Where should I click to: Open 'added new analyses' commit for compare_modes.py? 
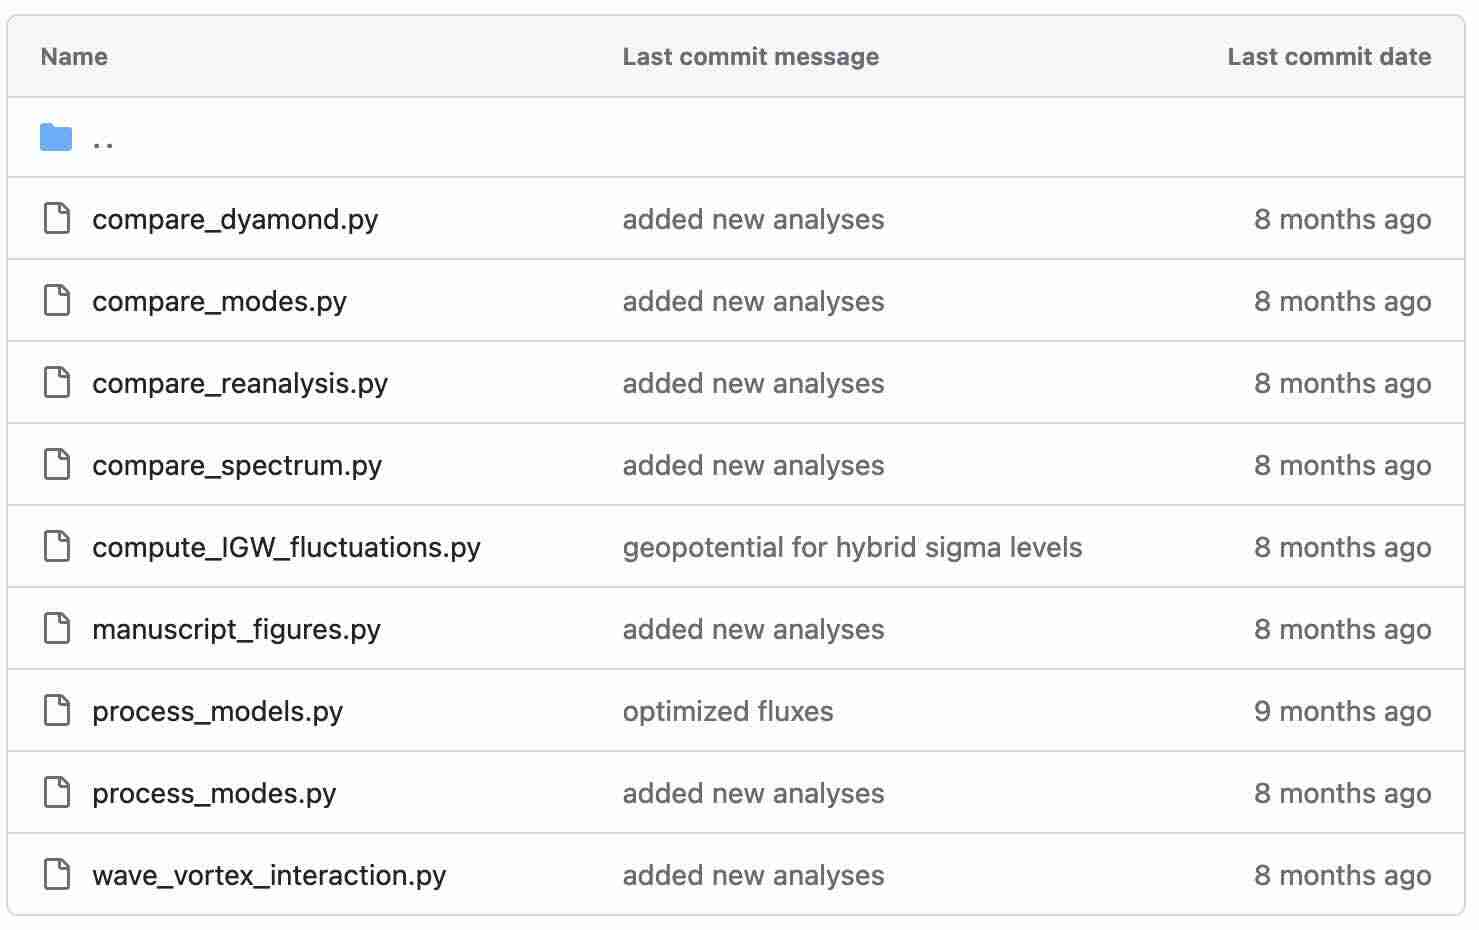tap(753, 301)
